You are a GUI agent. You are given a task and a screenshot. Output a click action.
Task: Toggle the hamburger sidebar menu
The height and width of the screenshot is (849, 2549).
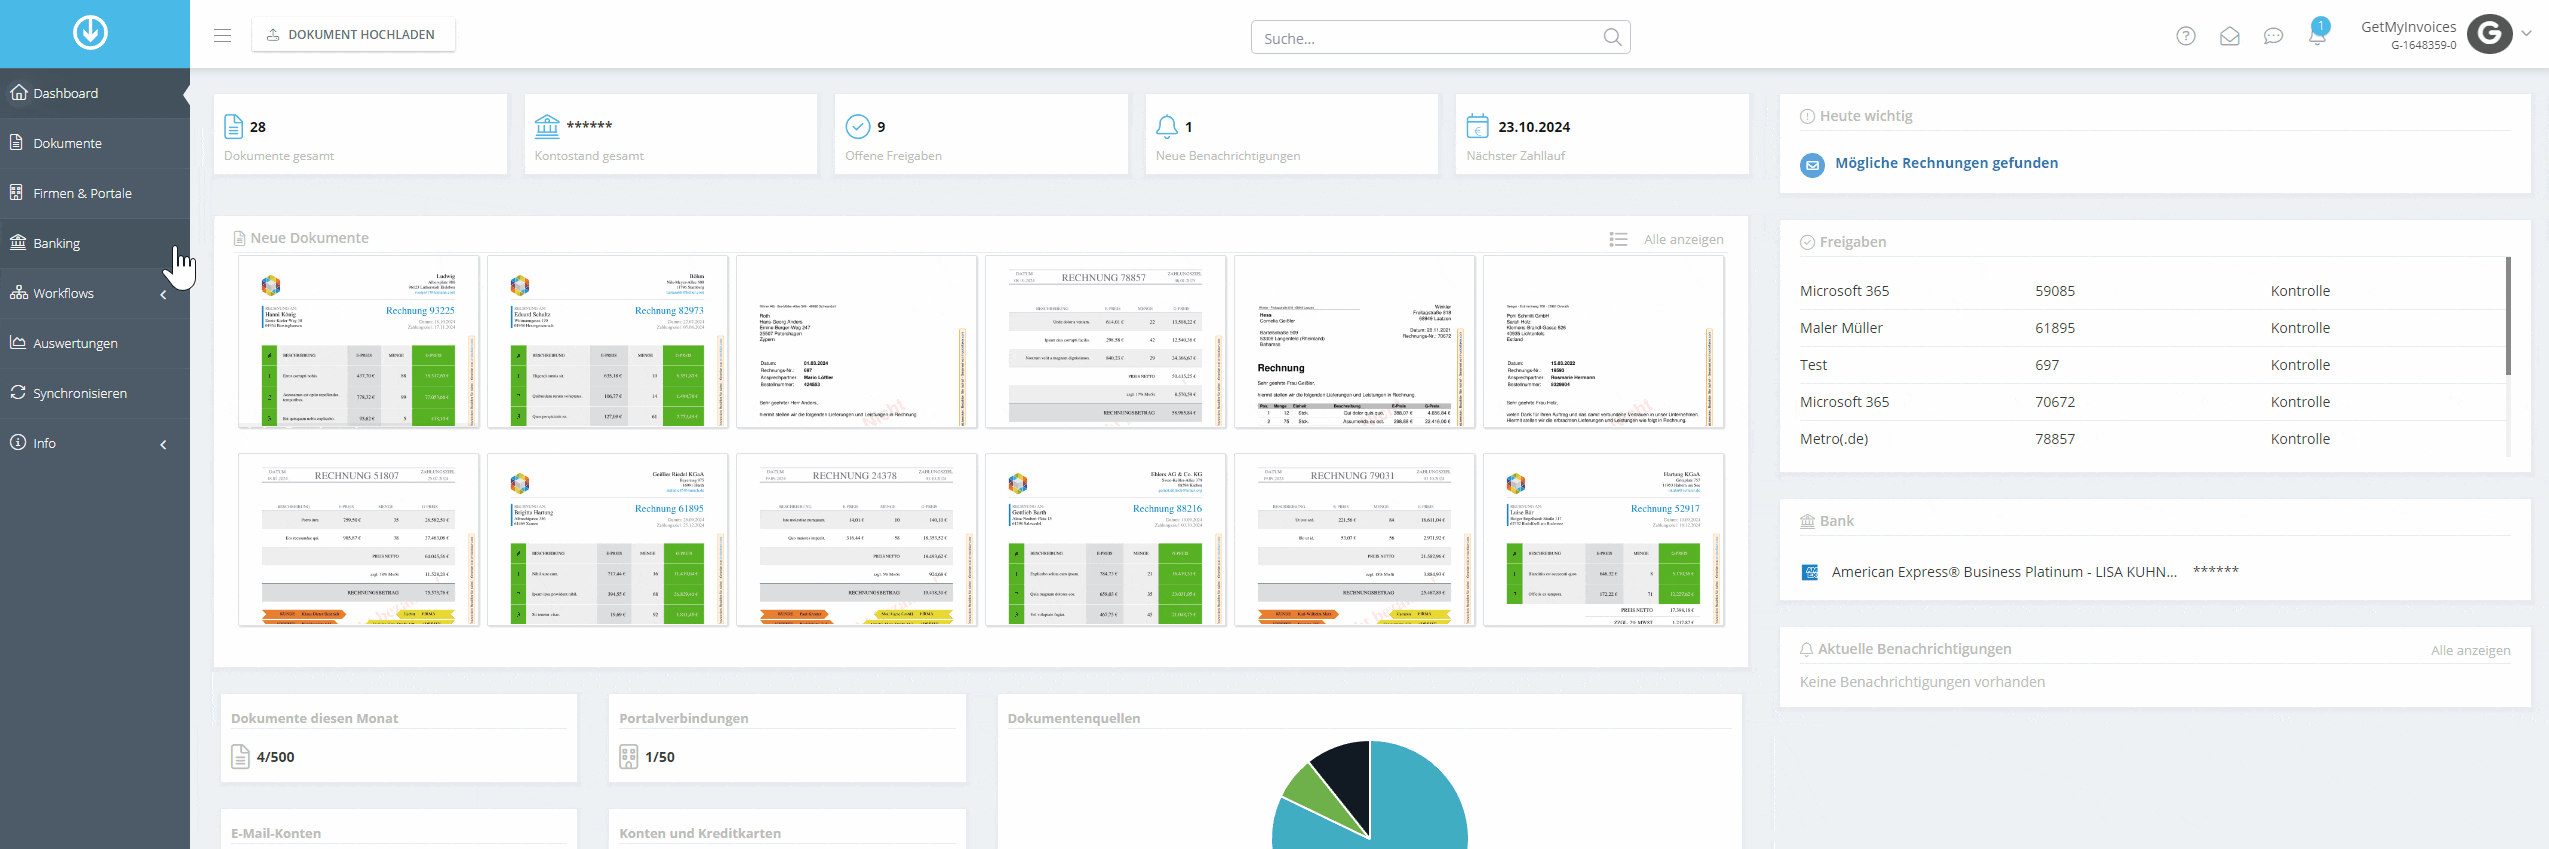pos(223,35)
